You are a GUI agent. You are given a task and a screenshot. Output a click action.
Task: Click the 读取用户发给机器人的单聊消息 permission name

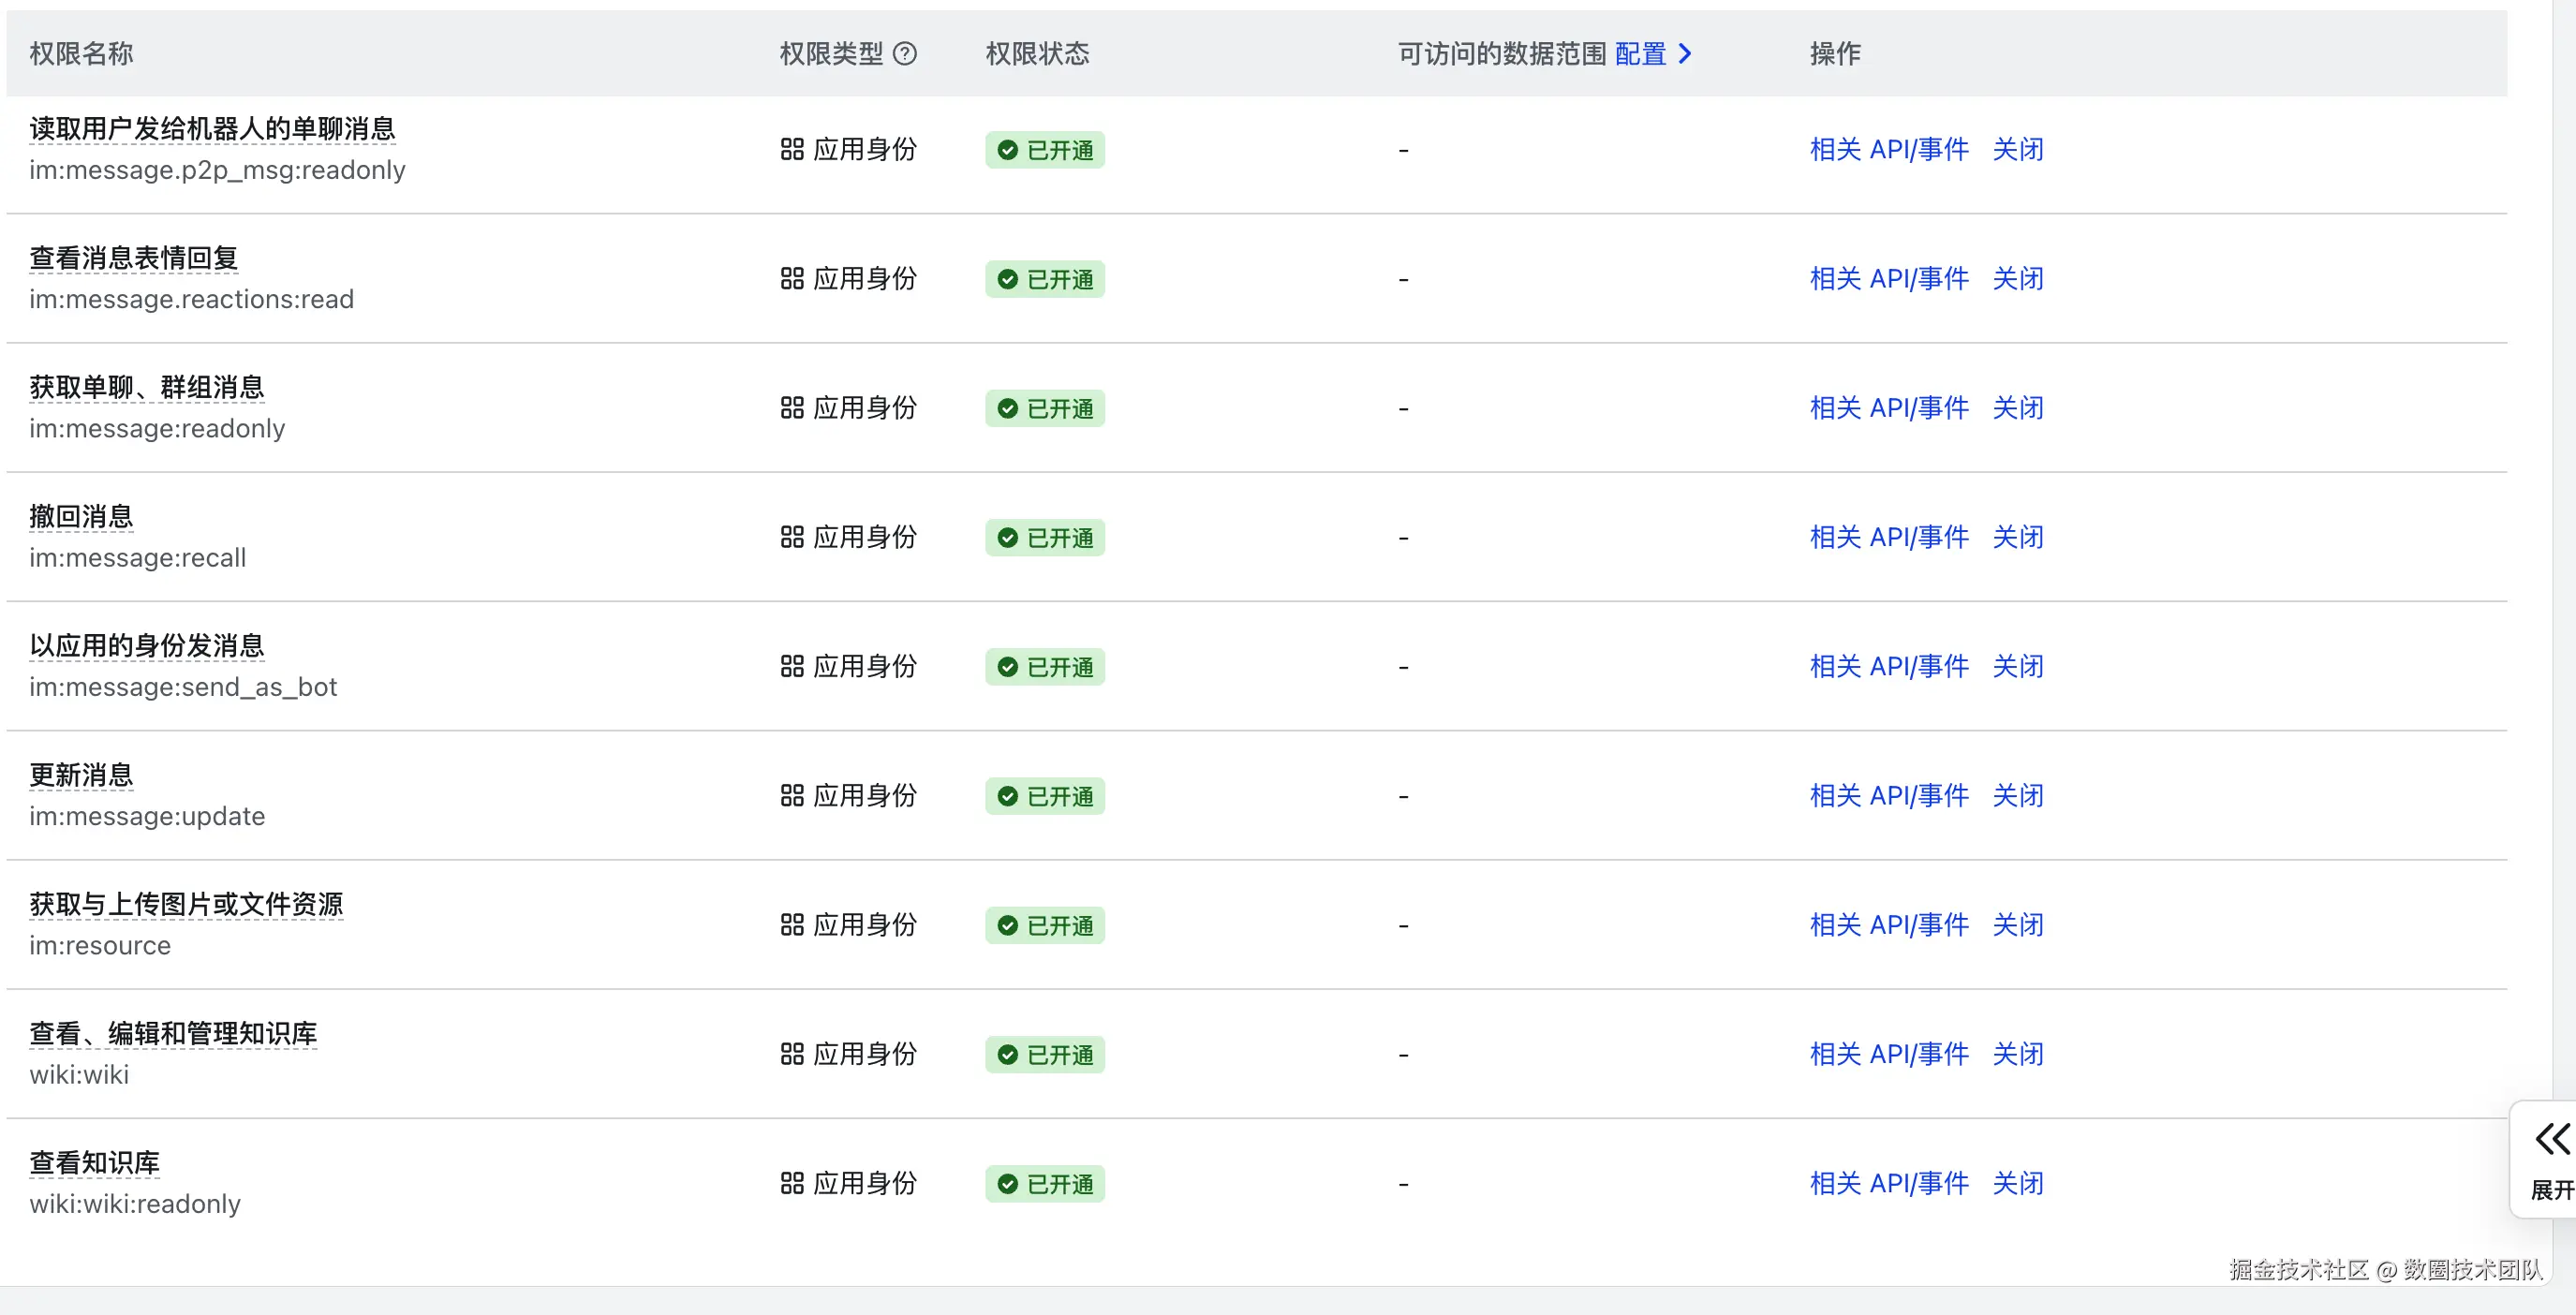click(212, 129)
